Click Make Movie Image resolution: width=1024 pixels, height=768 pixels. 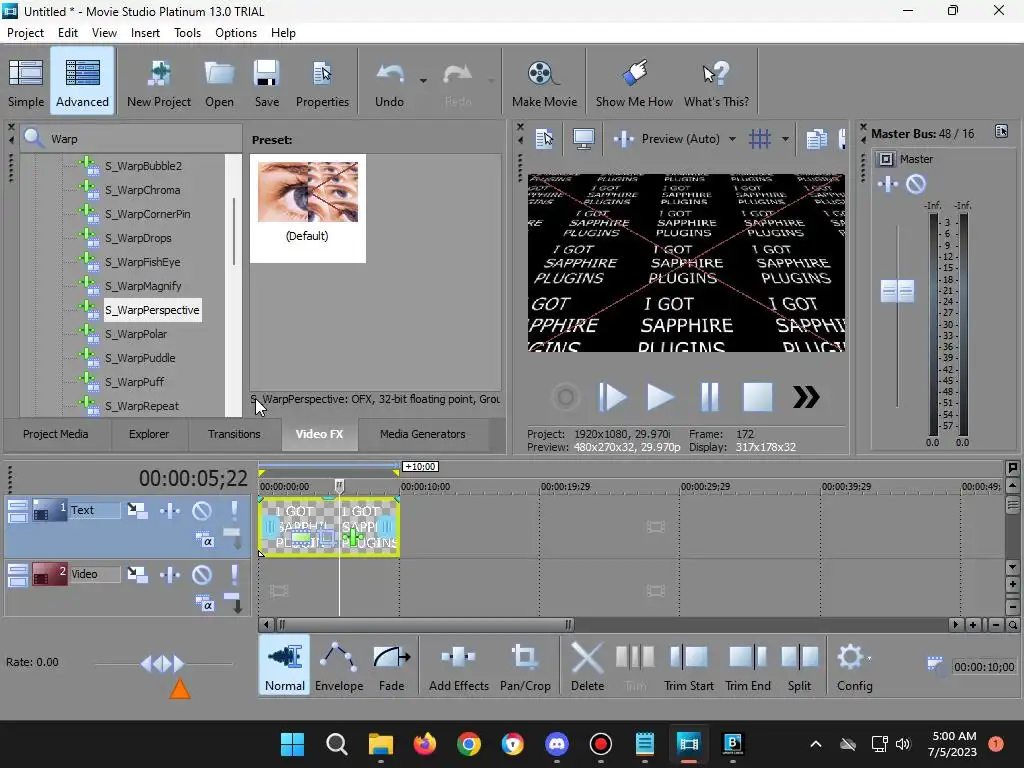[544, 82]
